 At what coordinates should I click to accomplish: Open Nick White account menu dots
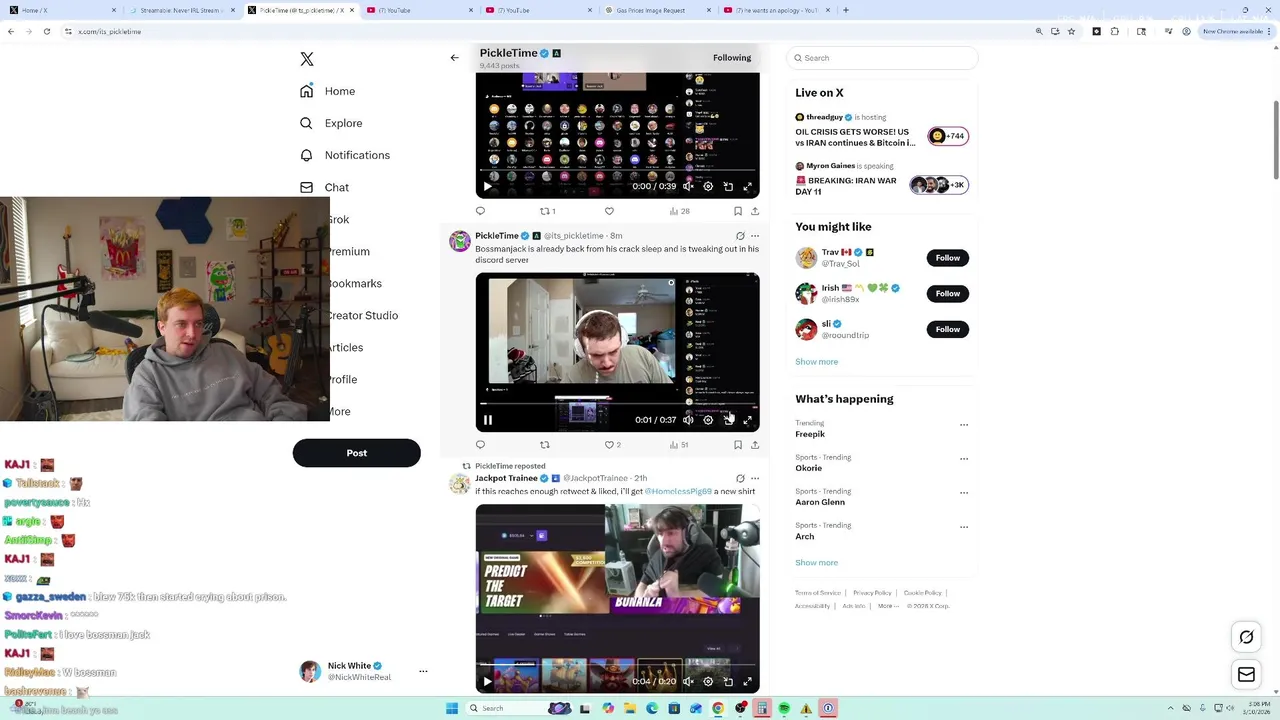[423, 671]
